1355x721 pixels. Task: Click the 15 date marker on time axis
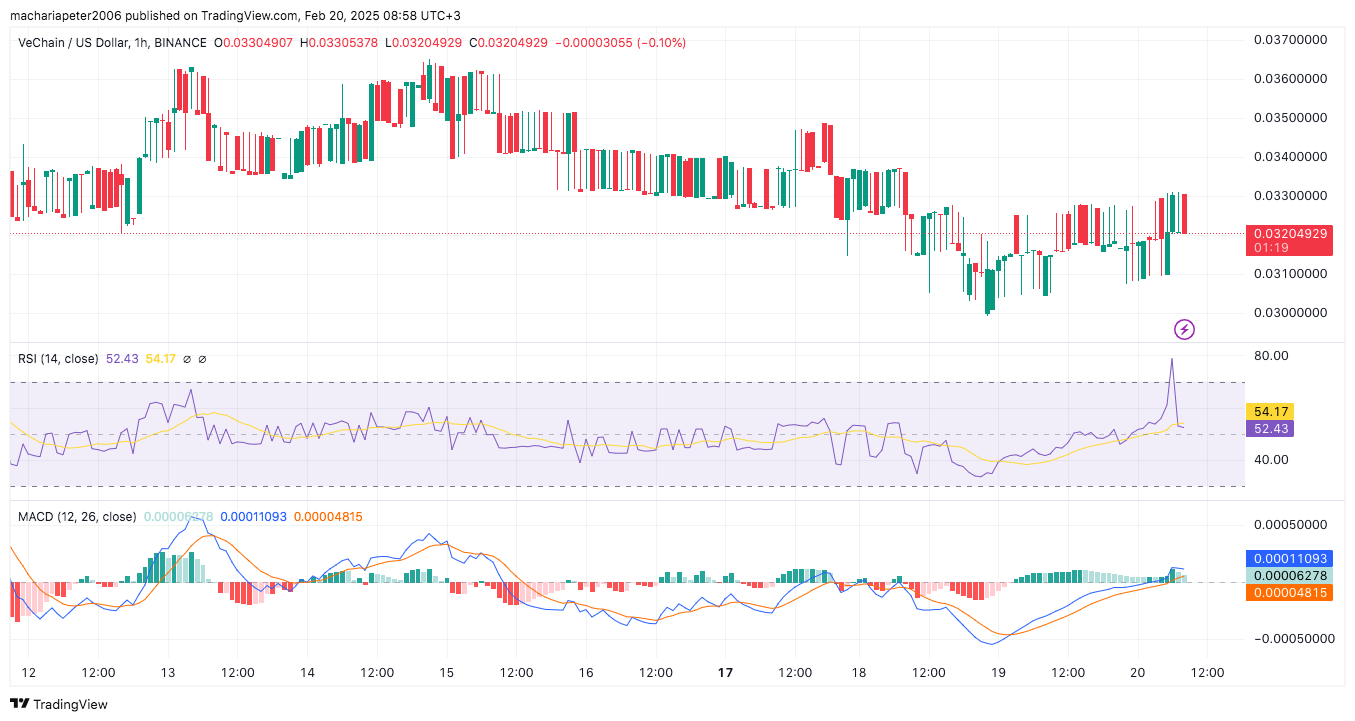[x=446, y=673]
